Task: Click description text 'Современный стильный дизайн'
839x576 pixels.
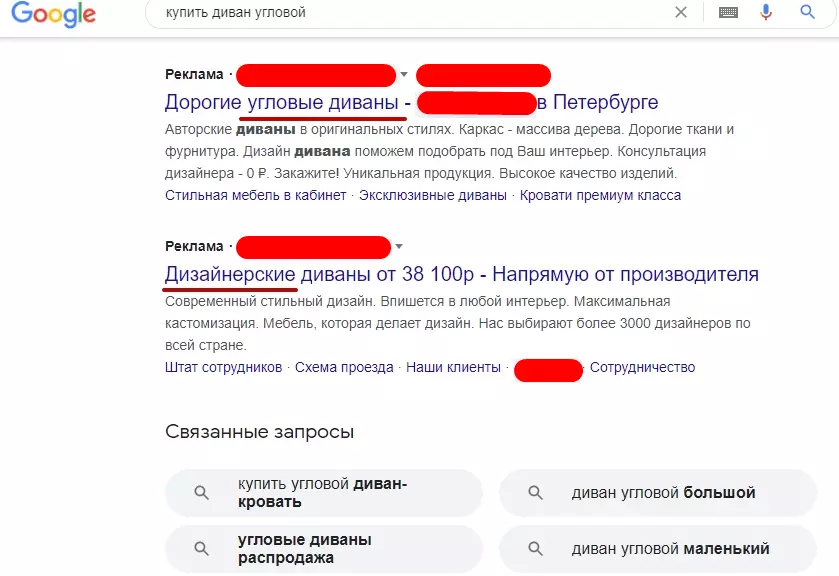Action: [269, 301]
